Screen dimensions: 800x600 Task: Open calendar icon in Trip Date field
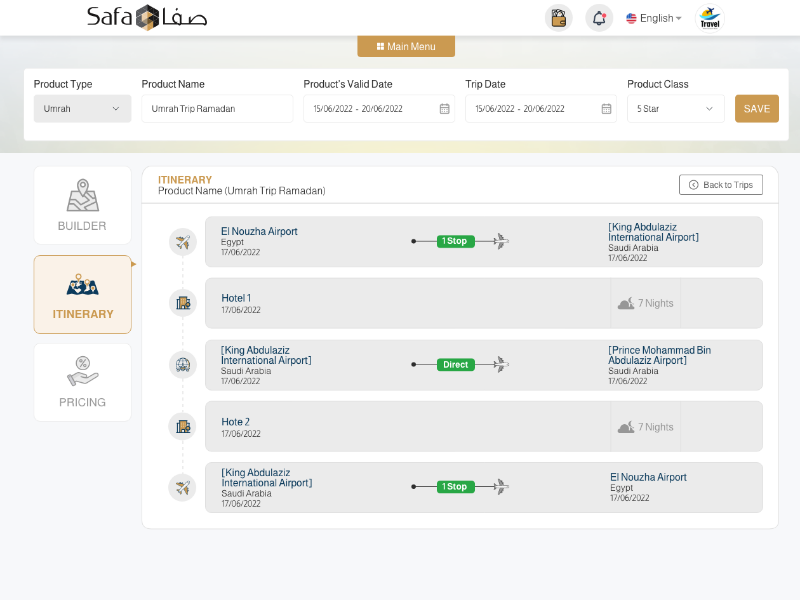coord(606,109)
